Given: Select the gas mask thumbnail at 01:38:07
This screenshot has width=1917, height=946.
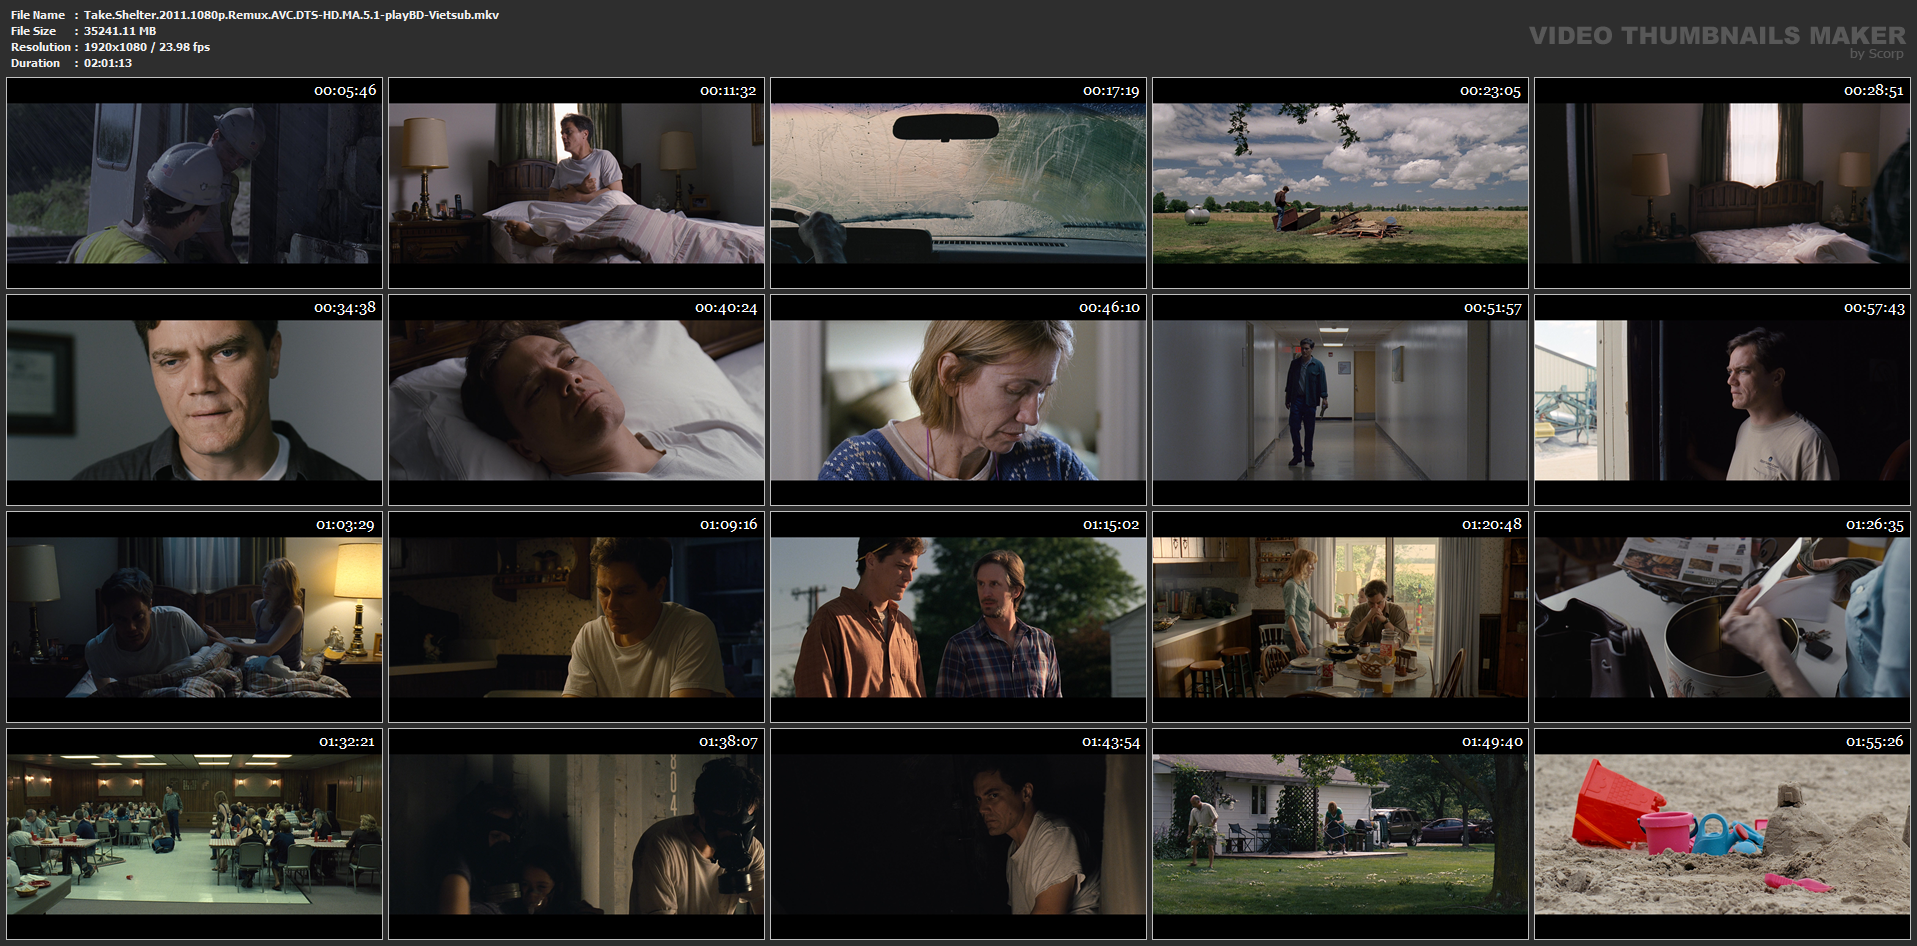Looking at the screenshot, I should point(576,834).
